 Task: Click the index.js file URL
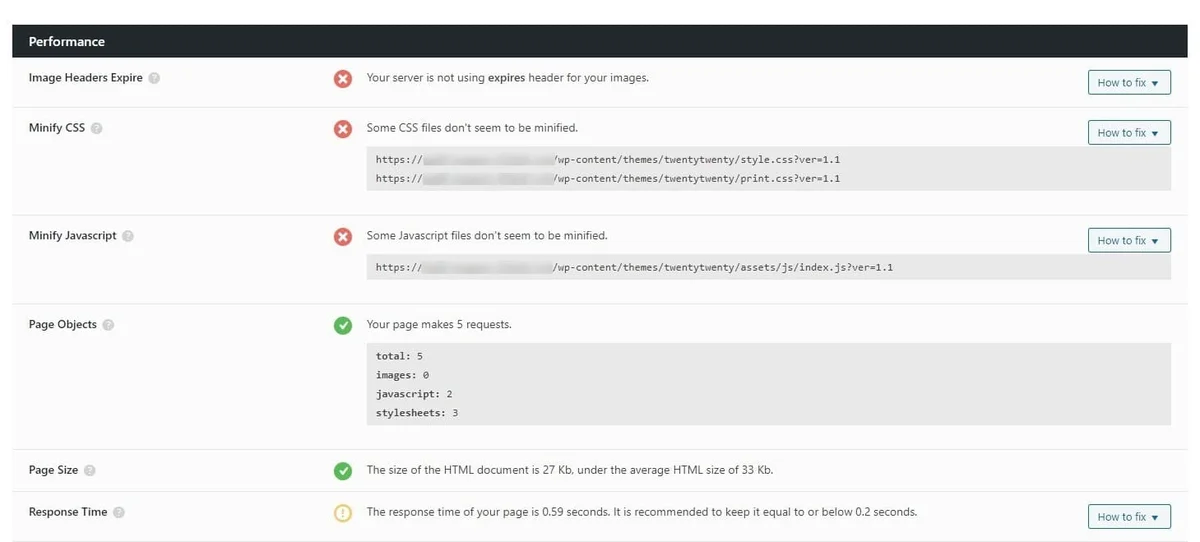634,267
